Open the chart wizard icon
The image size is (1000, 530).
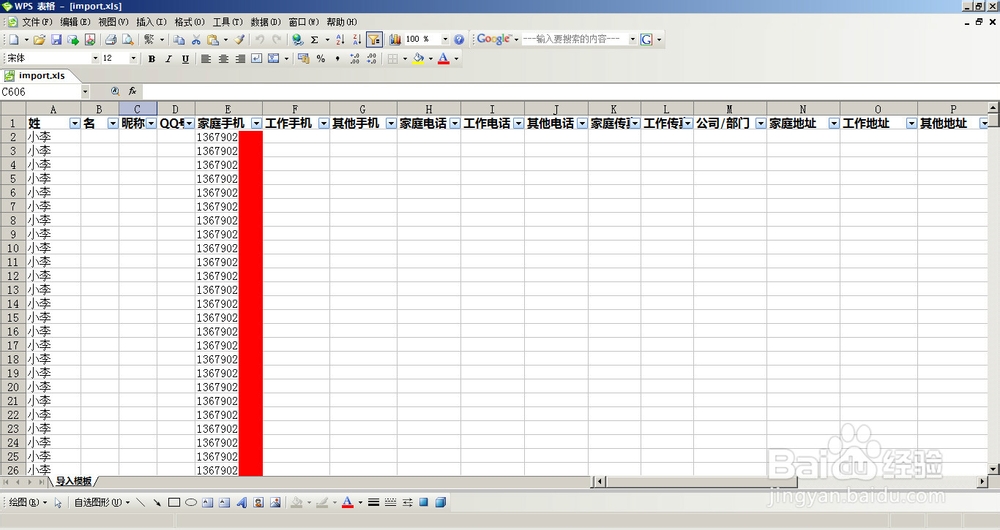tap(395, 40)
